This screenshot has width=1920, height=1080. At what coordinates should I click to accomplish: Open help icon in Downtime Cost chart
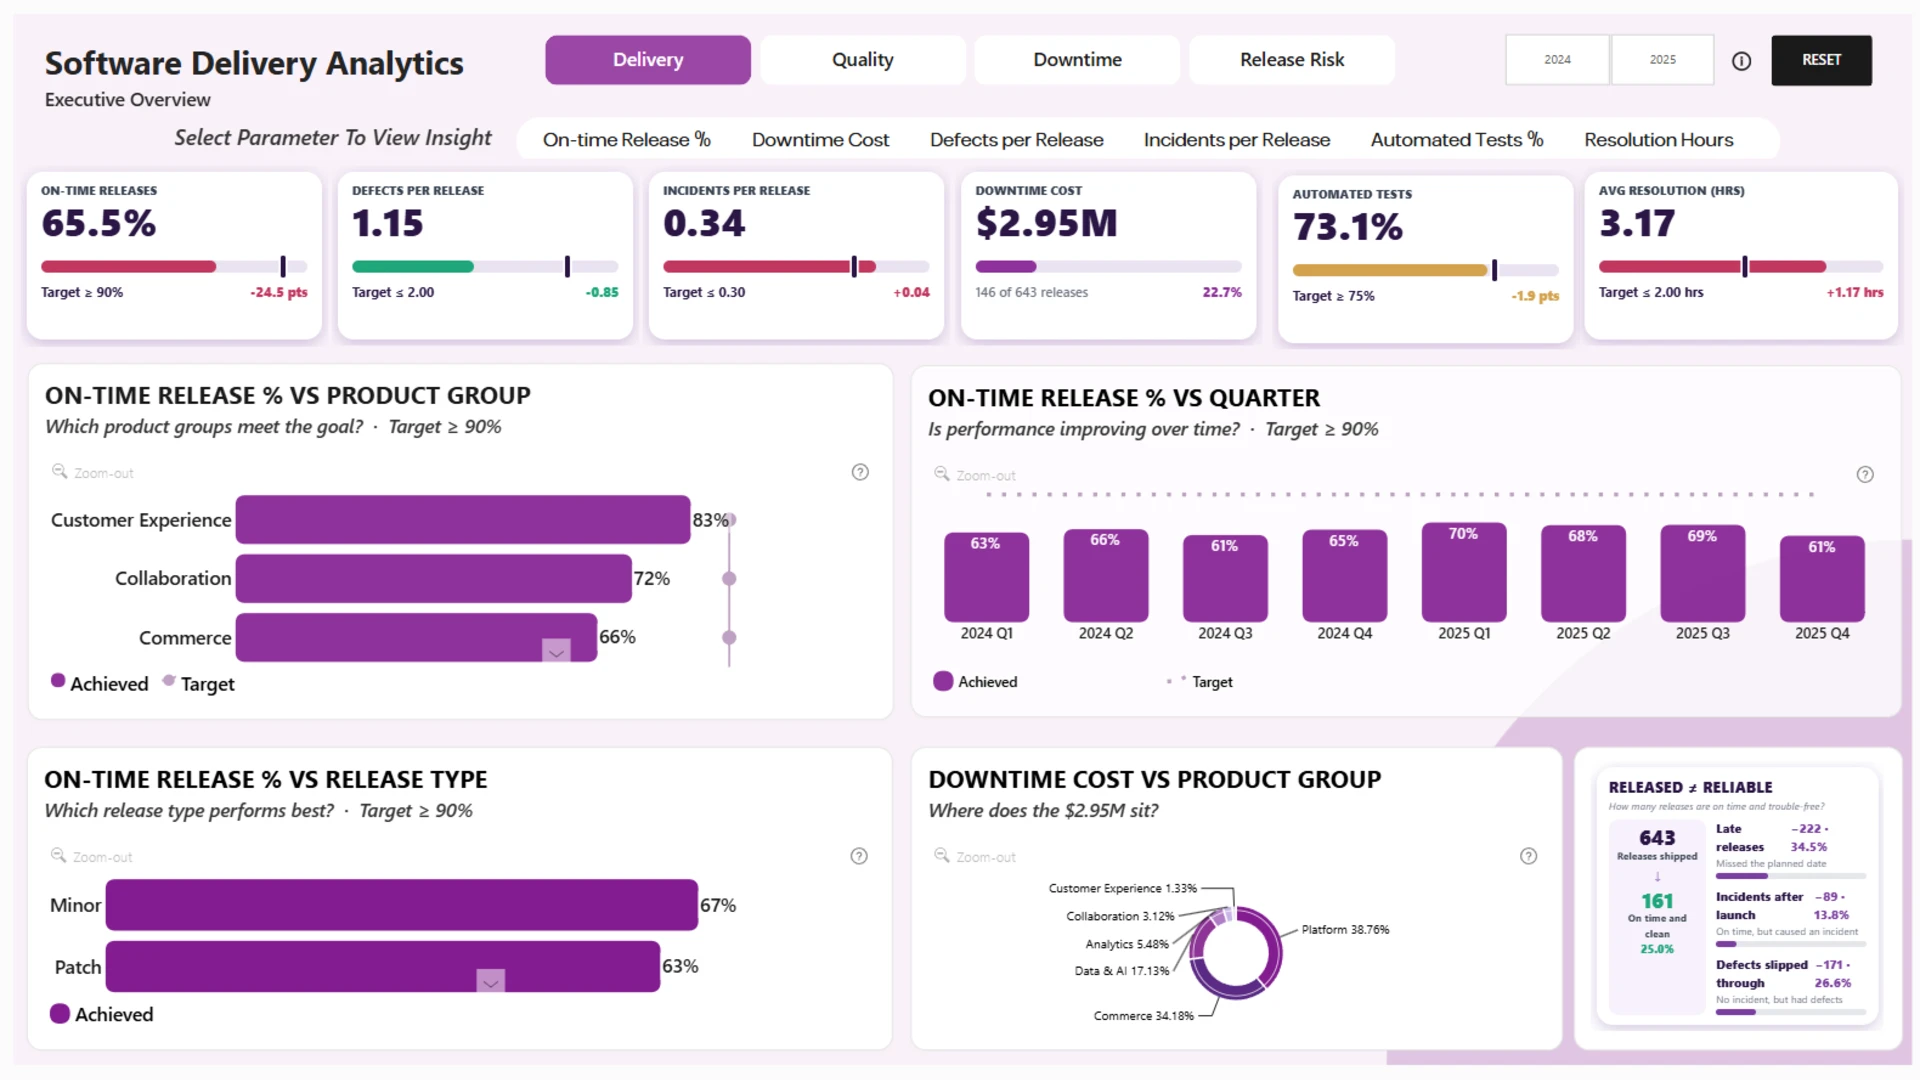pyautogui.click(x=1528, y=856)
